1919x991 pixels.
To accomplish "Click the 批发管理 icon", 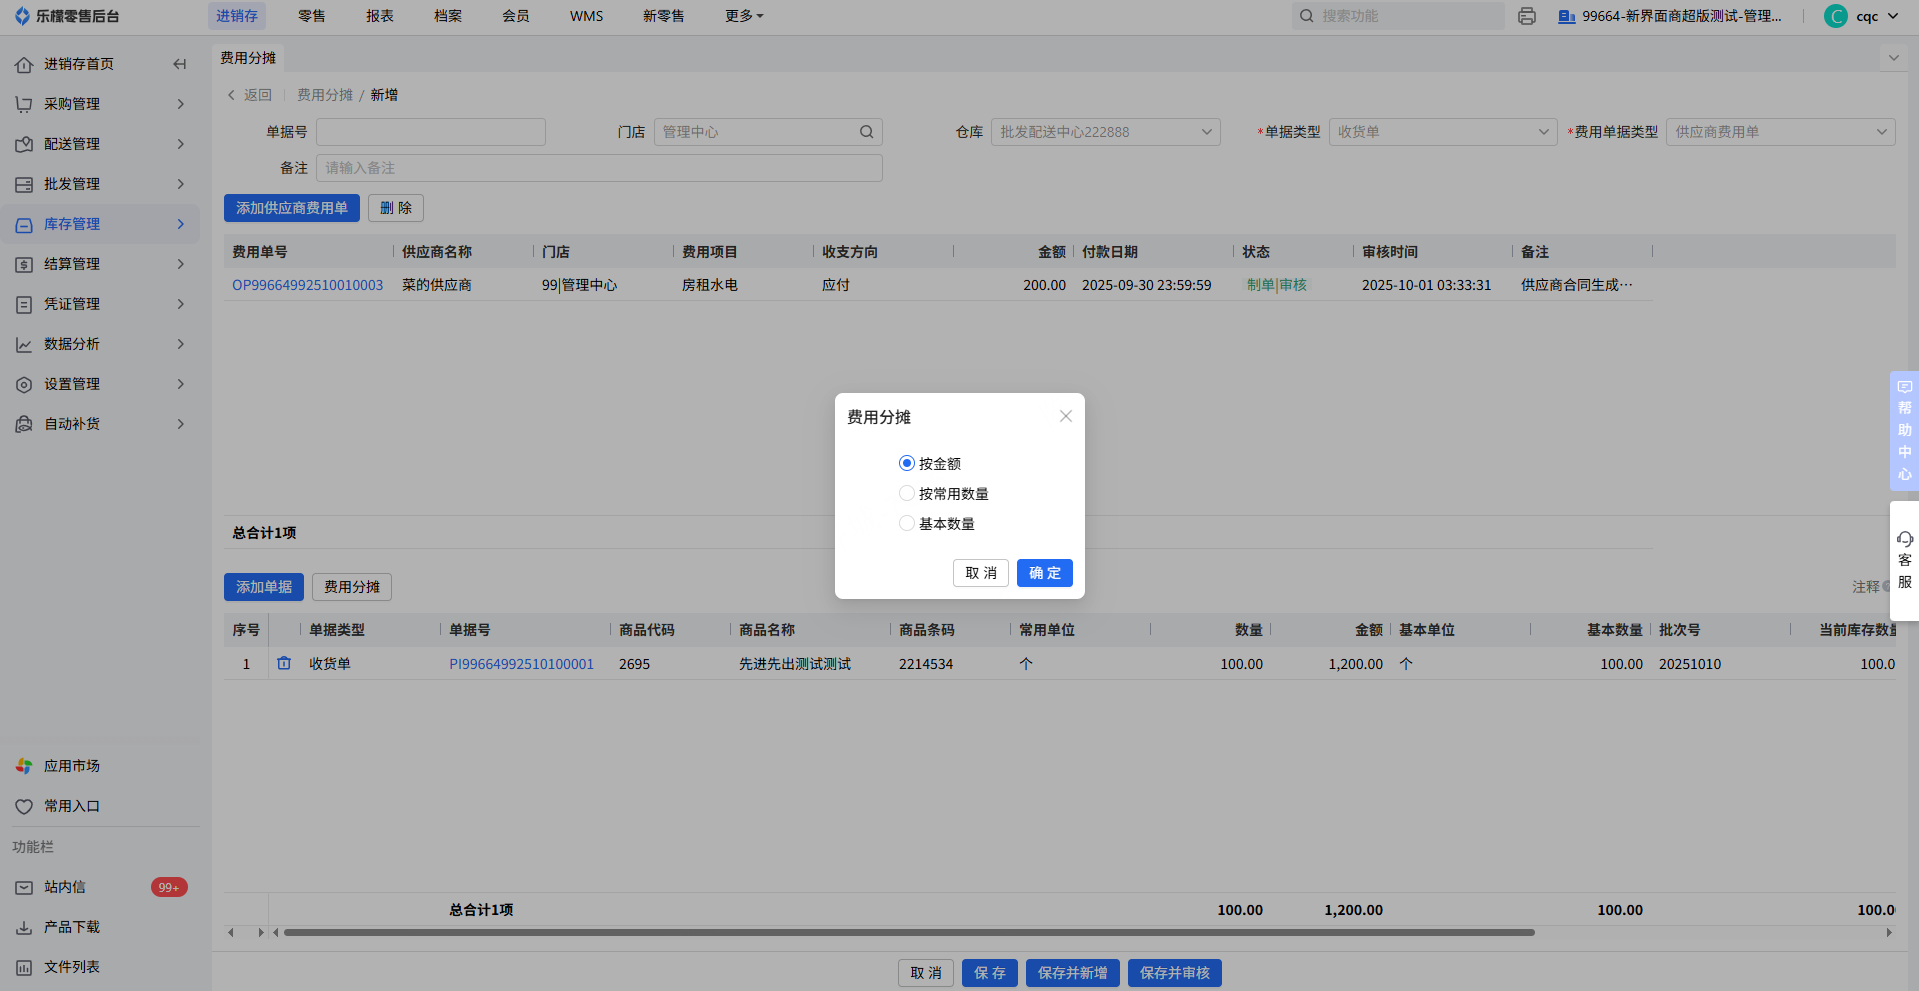I will click(x=24, y=184).
